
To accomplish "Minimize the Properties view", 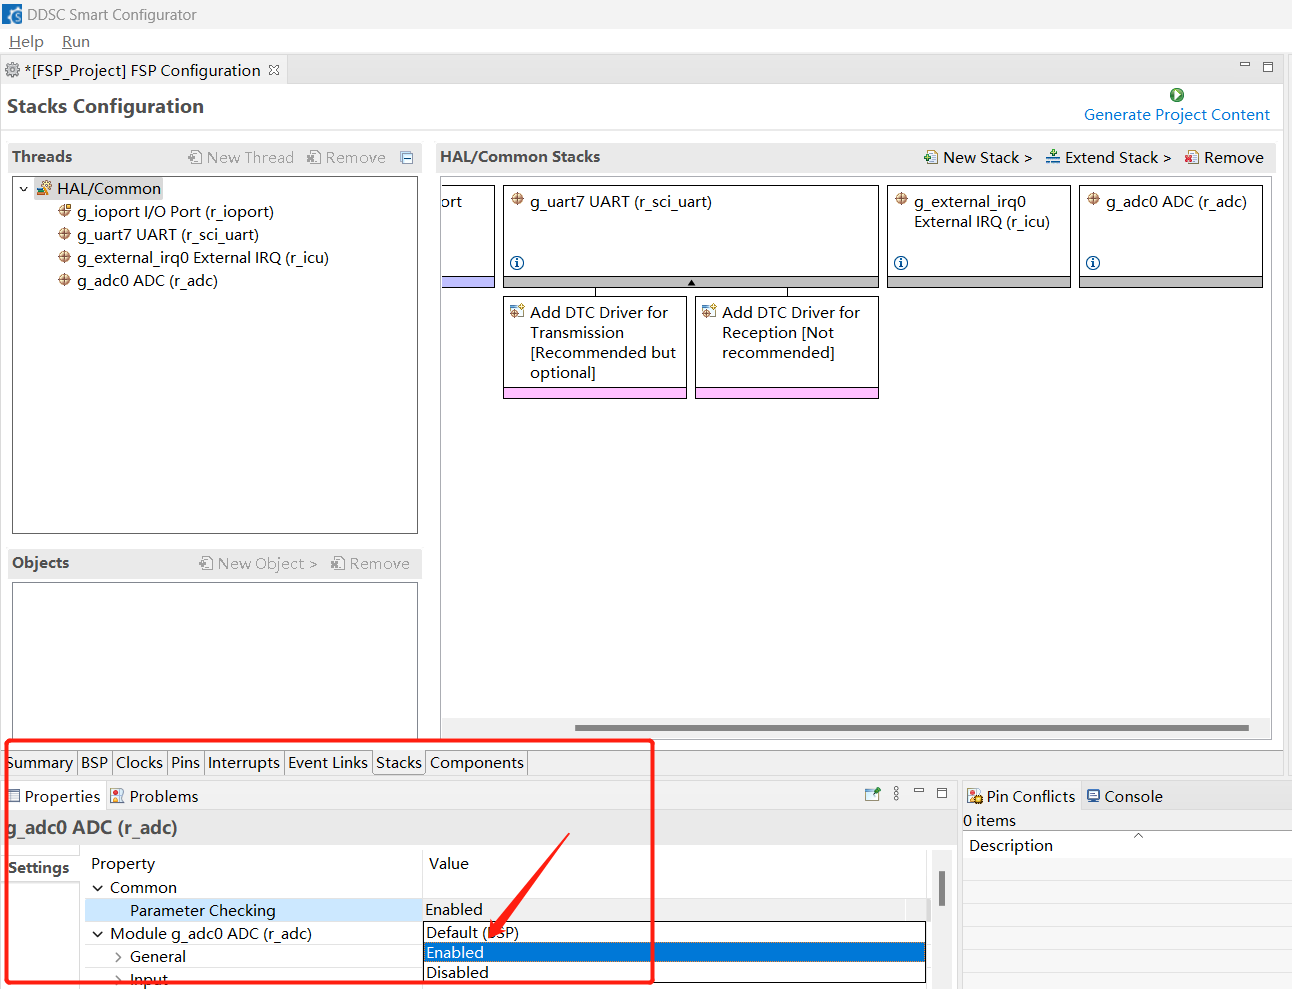I will point(918,791).
